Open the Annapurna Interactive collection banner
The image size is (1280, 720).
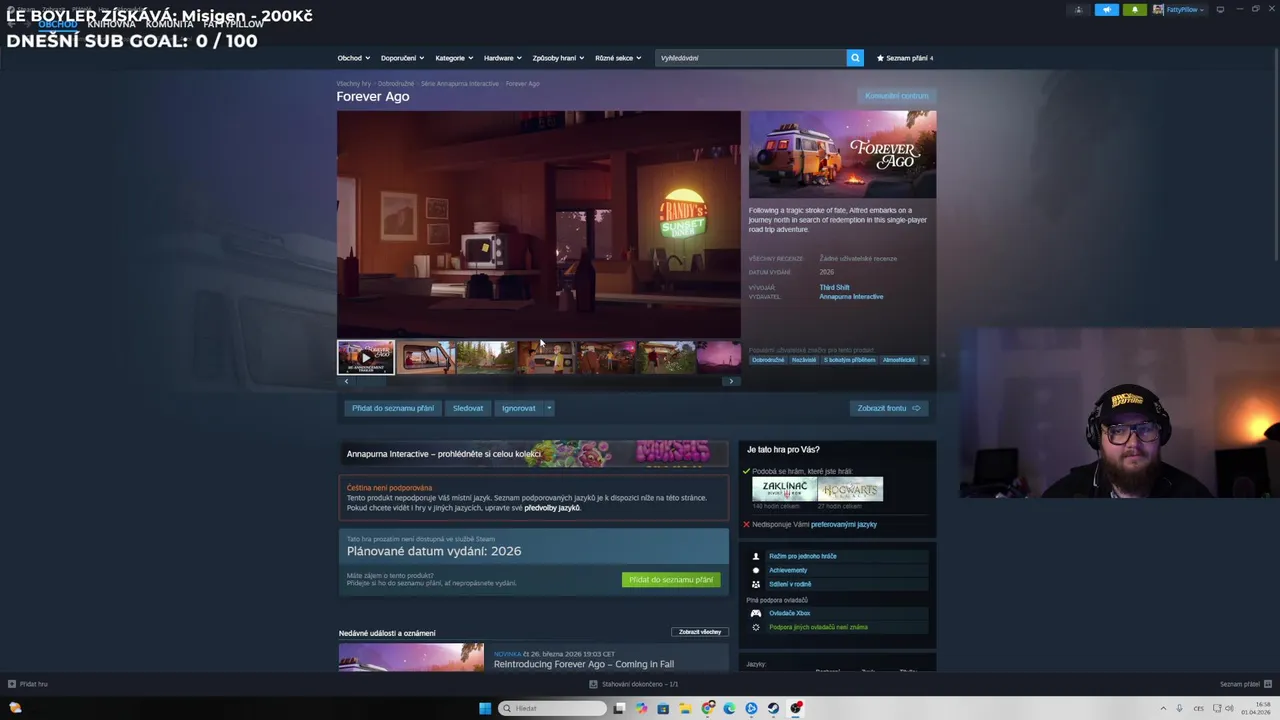(x=534, y=454)
